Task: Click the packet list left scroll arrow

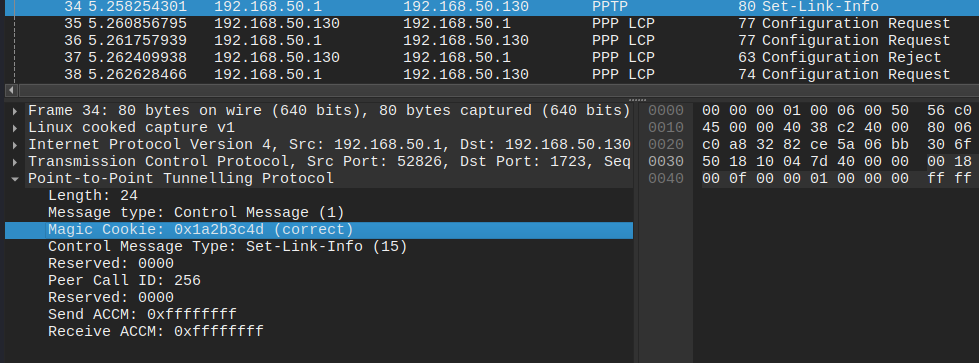Action: 11,89
